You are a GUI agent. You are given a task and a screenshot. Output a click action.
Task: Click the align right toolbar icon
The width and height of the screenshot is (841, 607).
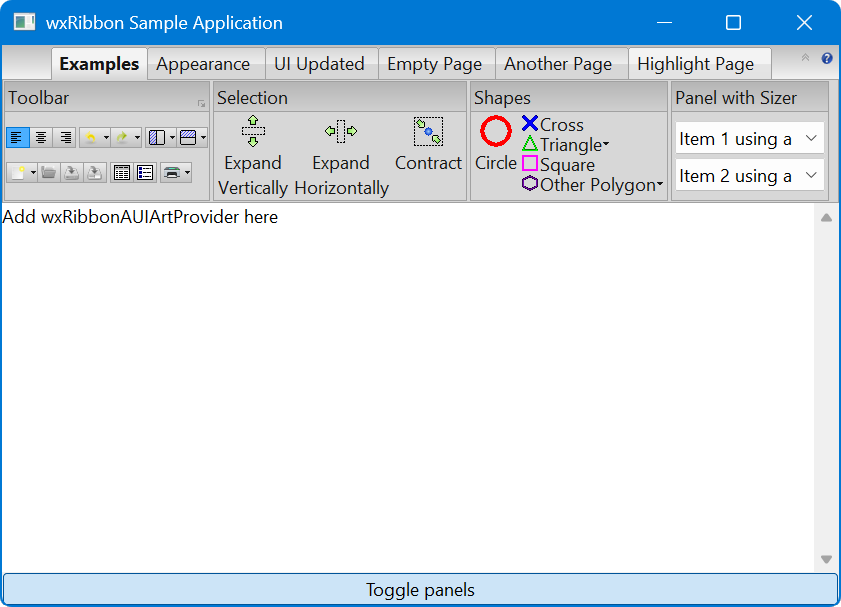65,138
